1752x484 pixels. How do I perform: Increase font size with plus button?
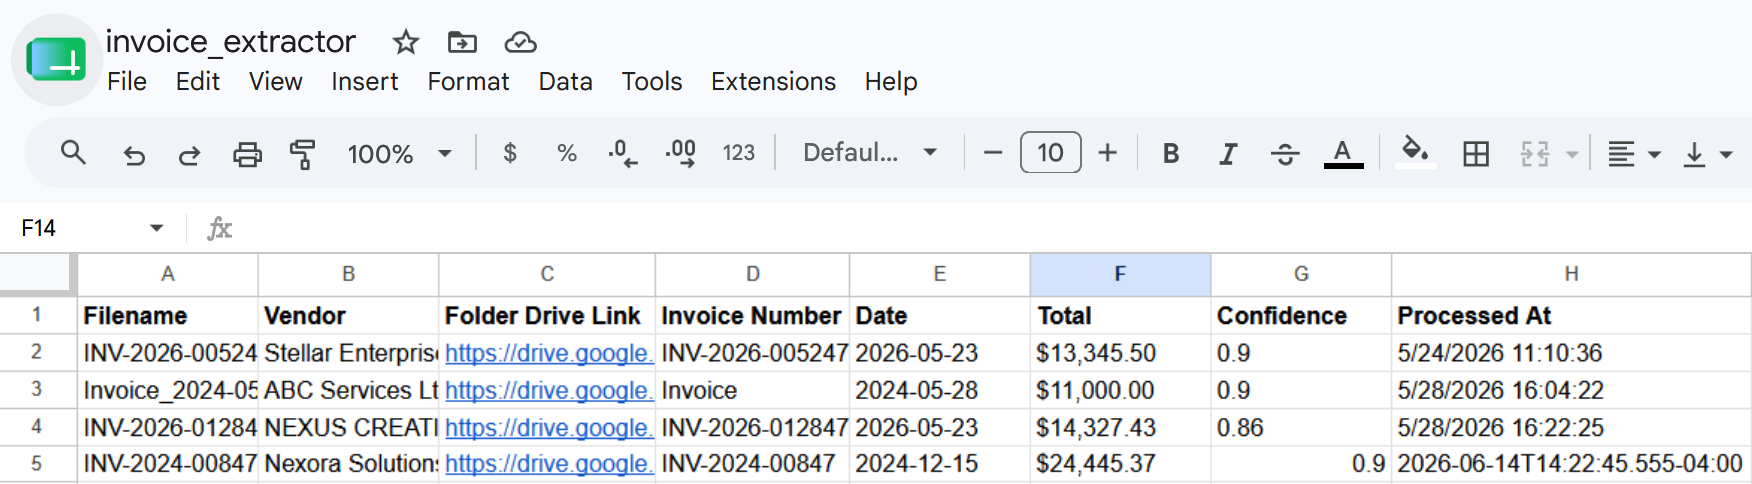point(1107,153)
